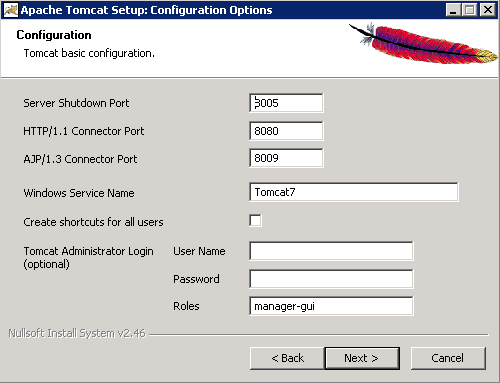Cancel the Tomcat setup
Image resolution: width=500 pixels, height=383 pixels.
click(448, 358)
